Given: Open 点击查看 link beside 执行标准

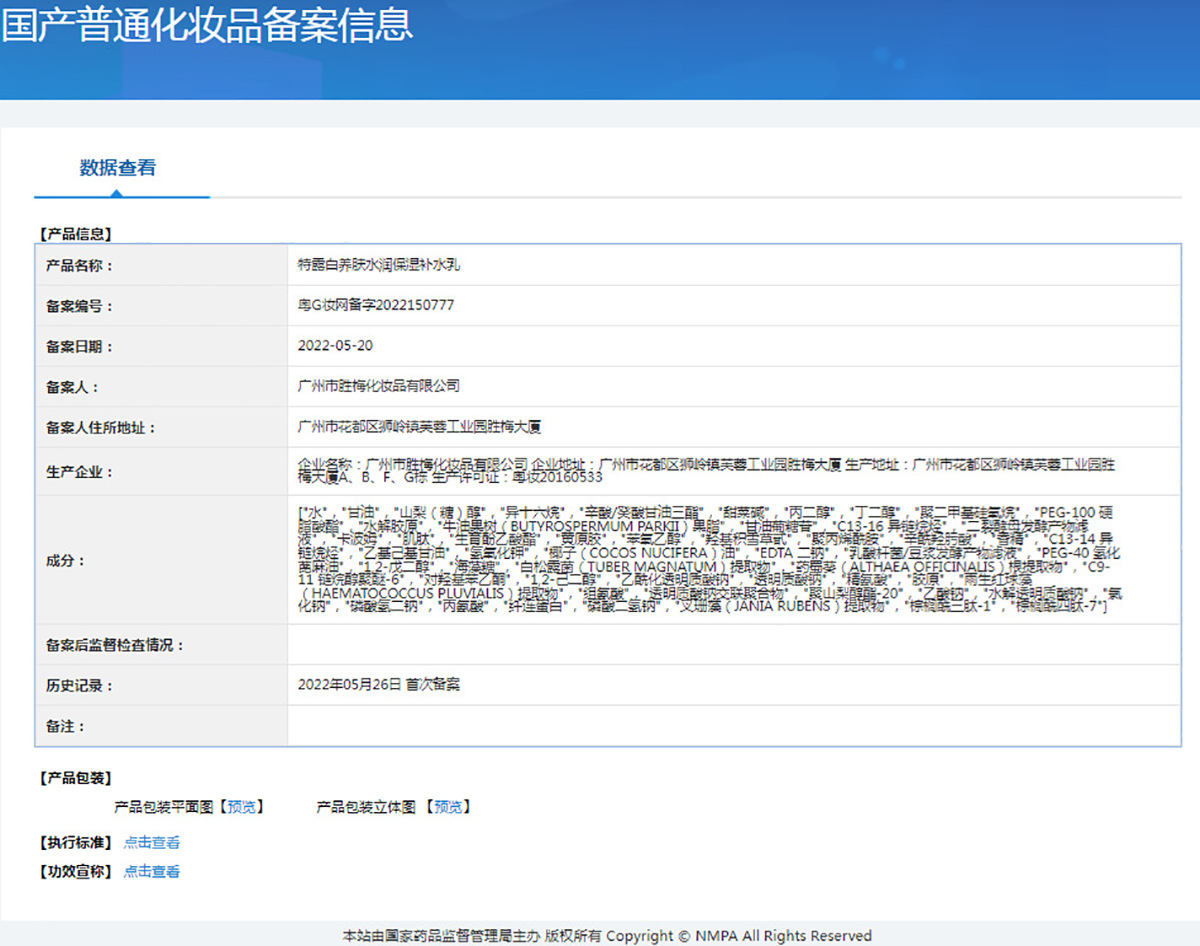Looking at the screenshot, I should click(x=152, y=843).
